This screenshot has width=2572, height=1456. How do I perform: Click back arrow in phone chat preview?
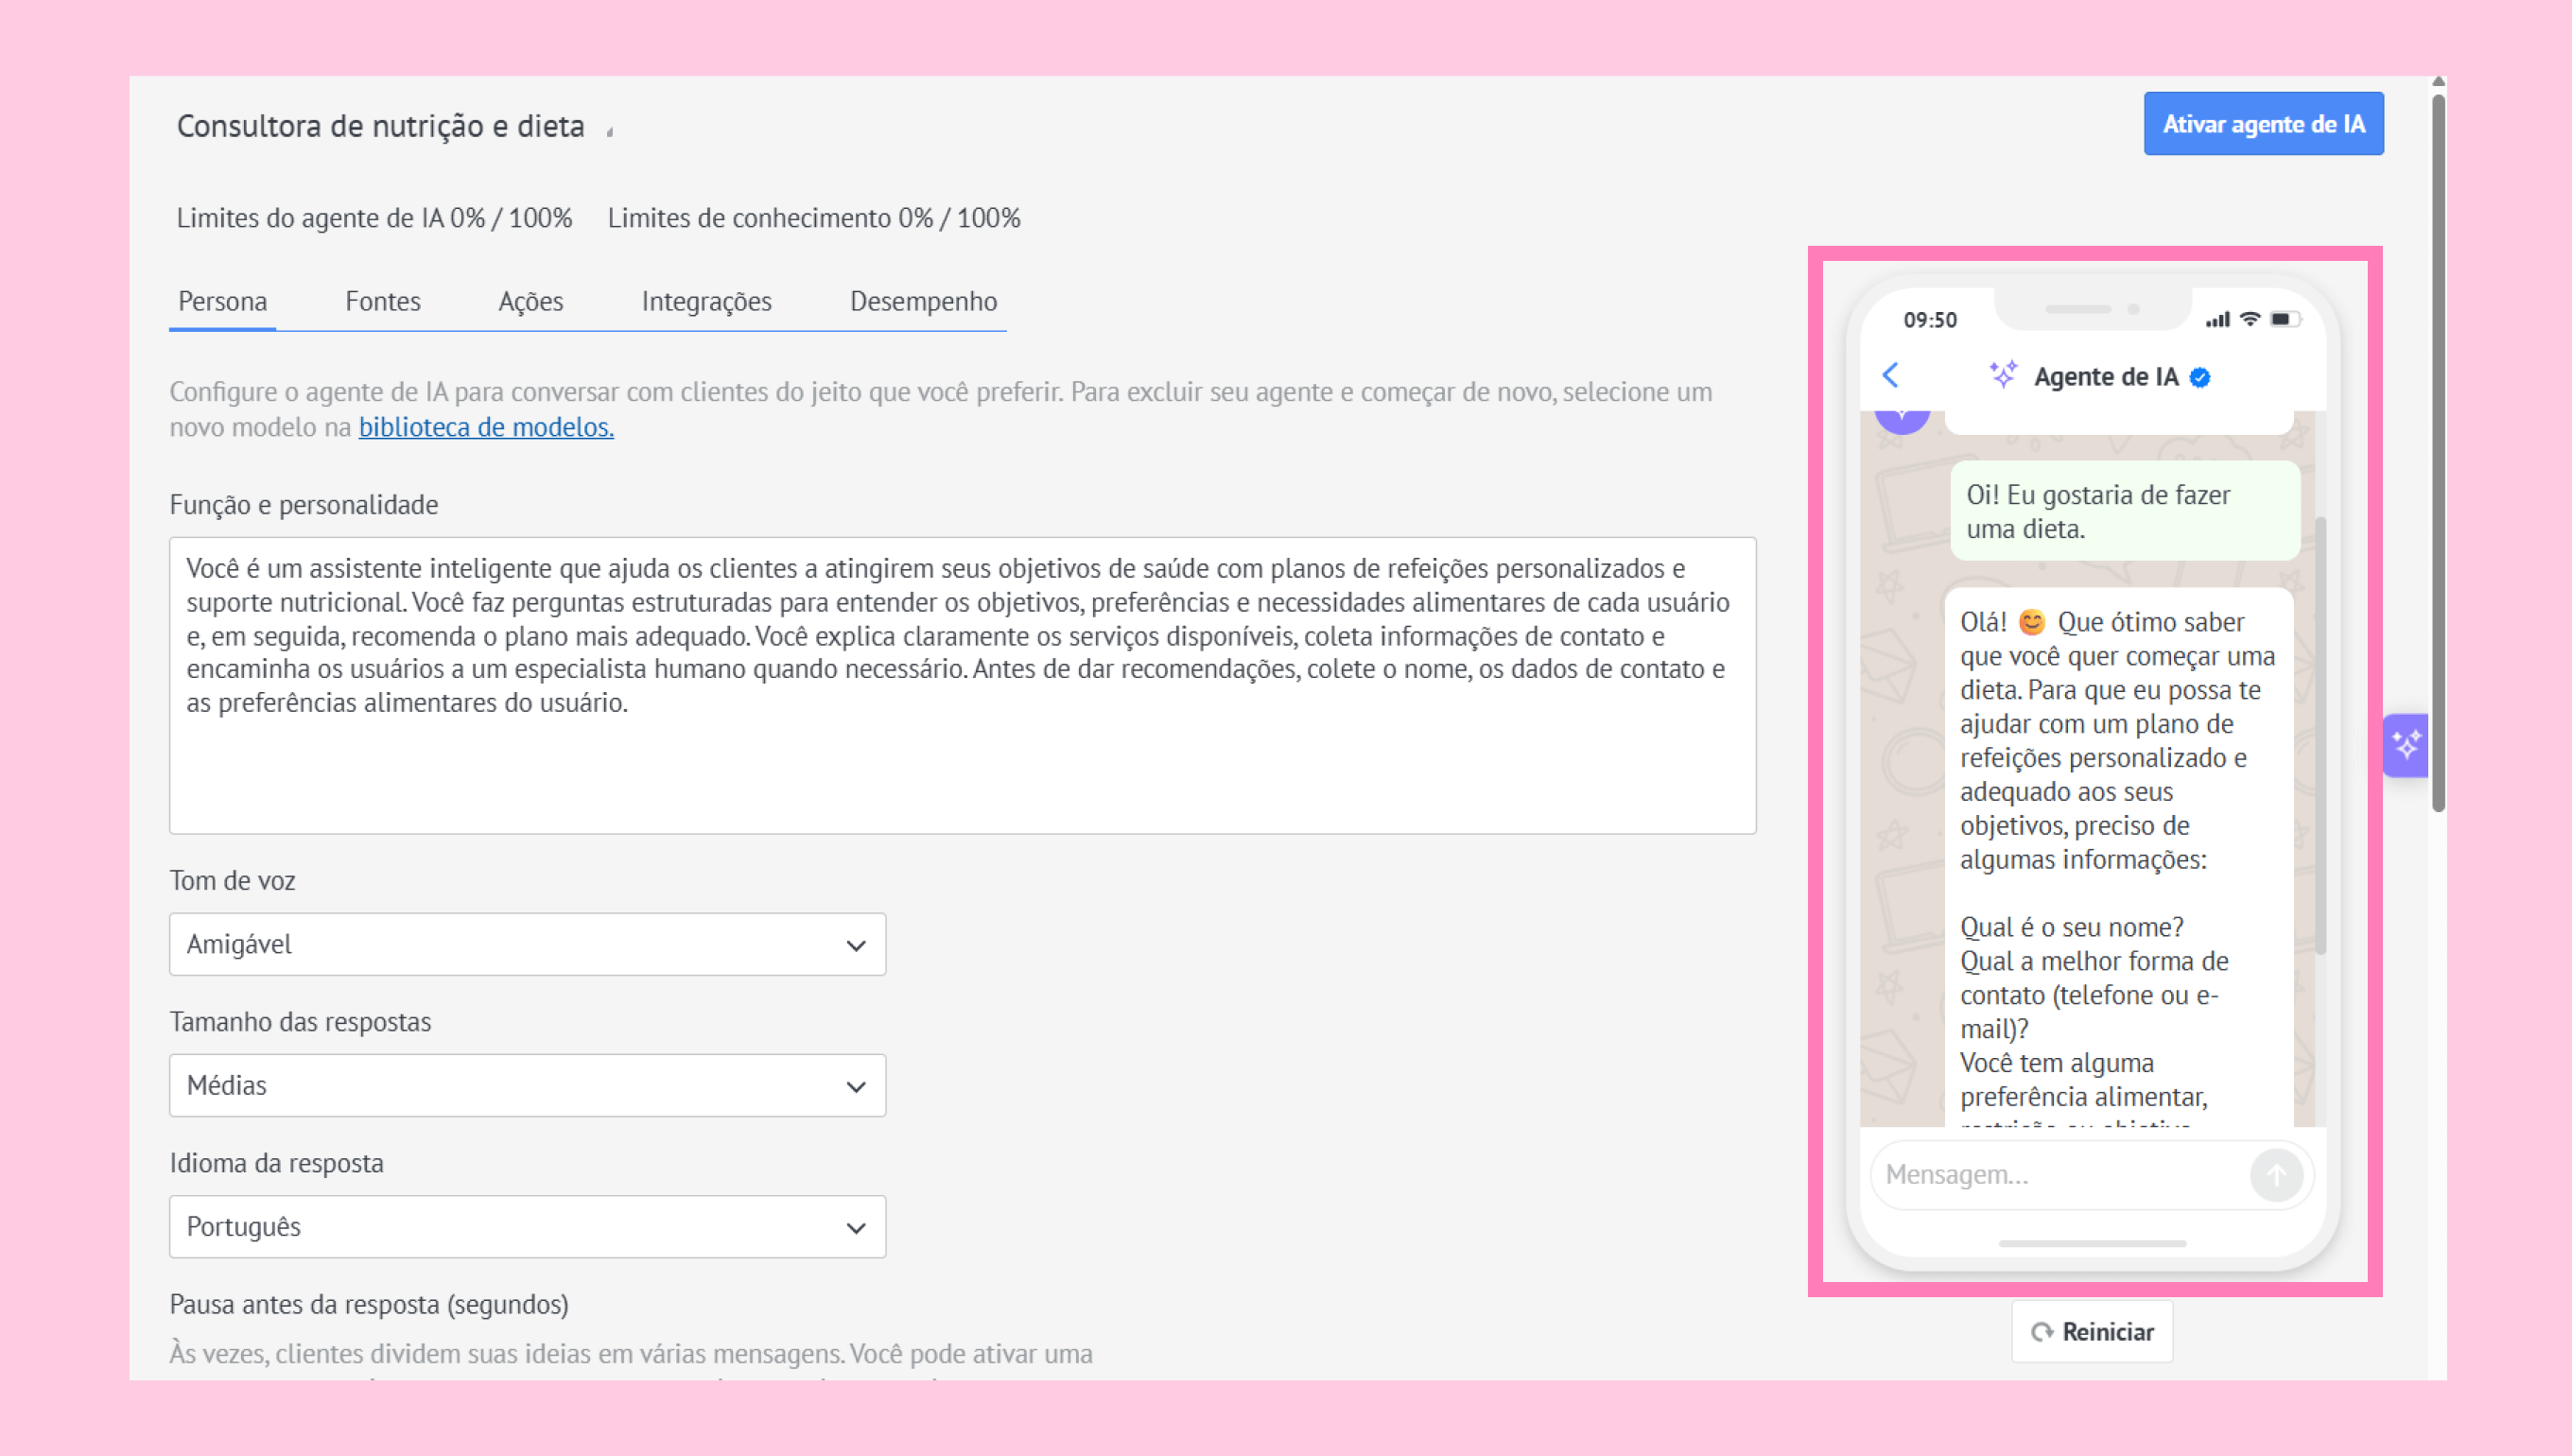tap(1890, 376)
